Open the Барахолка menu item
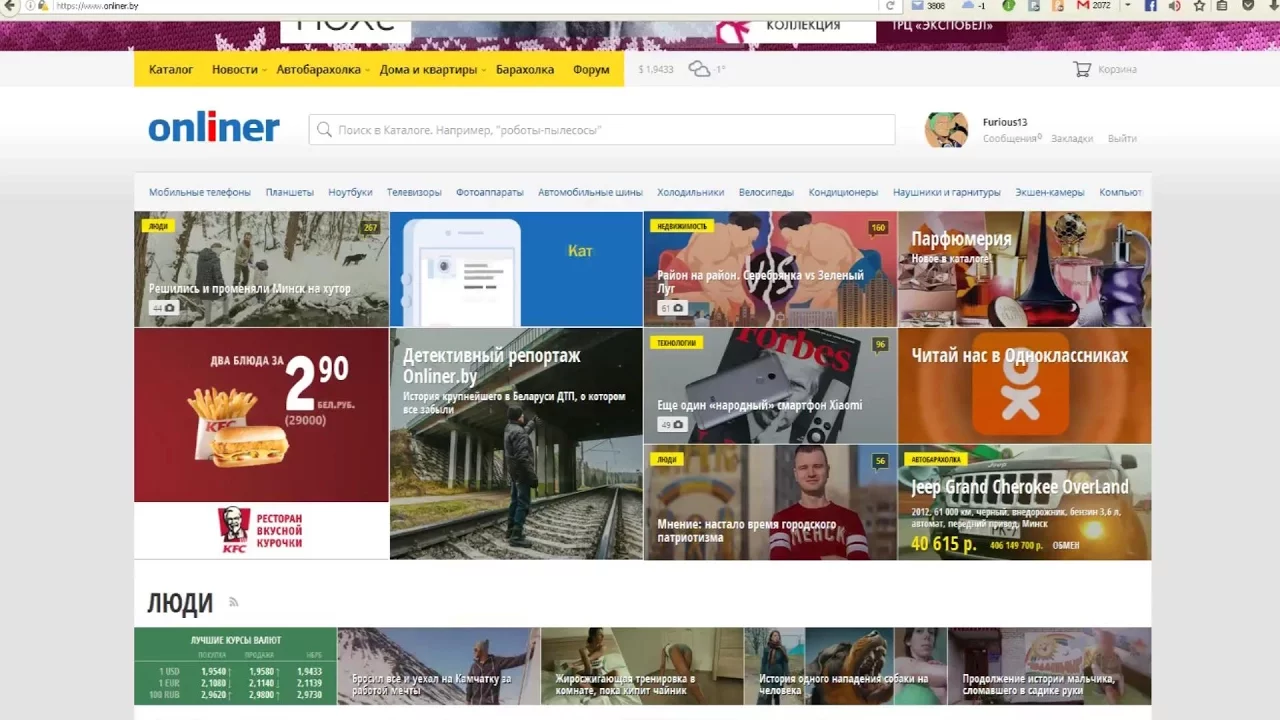 pyautogui.click(x=525, y=69)
